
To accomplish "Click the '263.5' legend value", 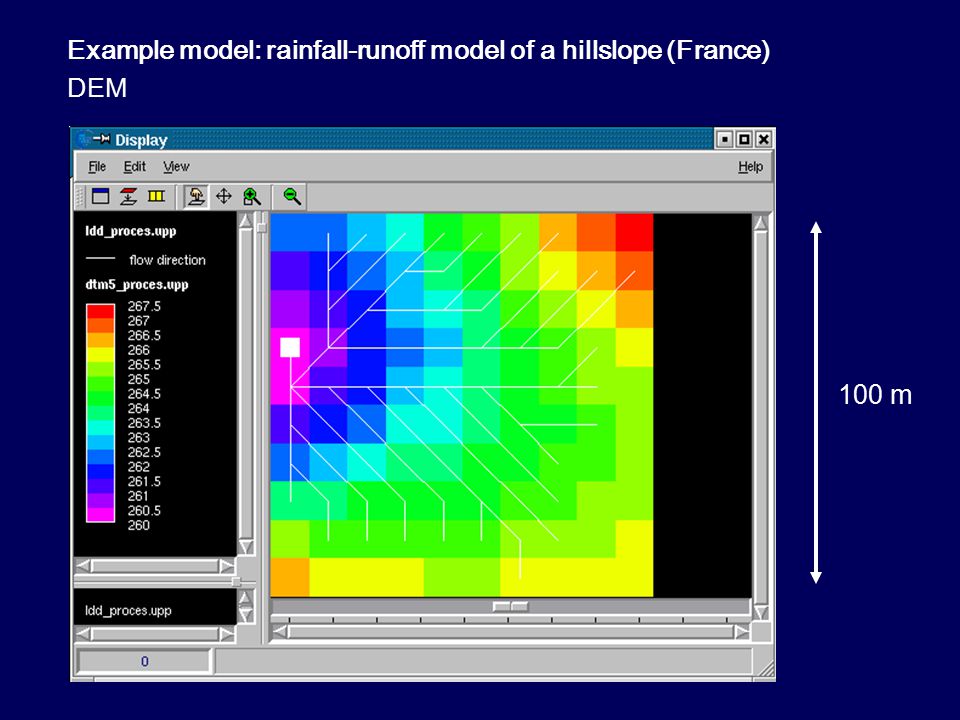I will pyautogui.click(x=144, y=423).
